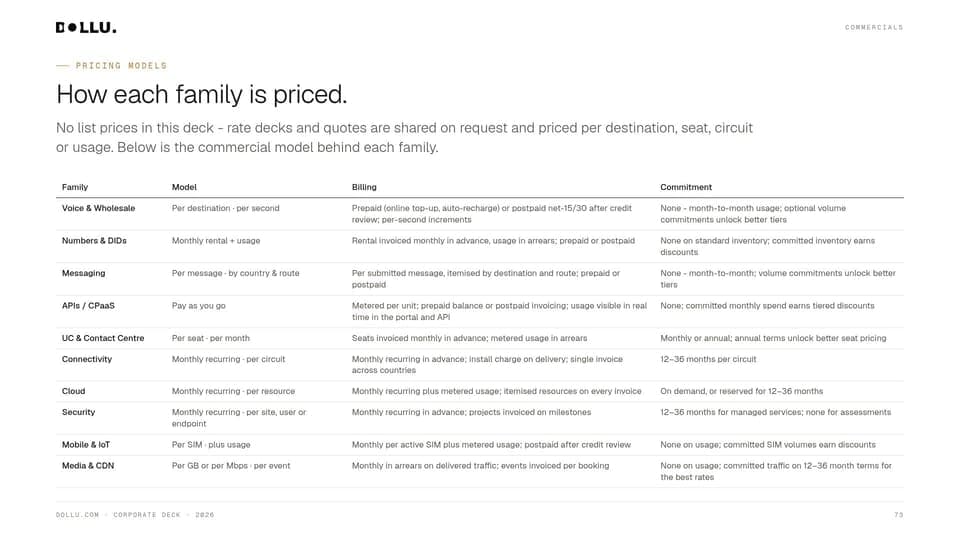Click the Commitment column header
Screen dimensions: 960x540
tap(686, 187)
